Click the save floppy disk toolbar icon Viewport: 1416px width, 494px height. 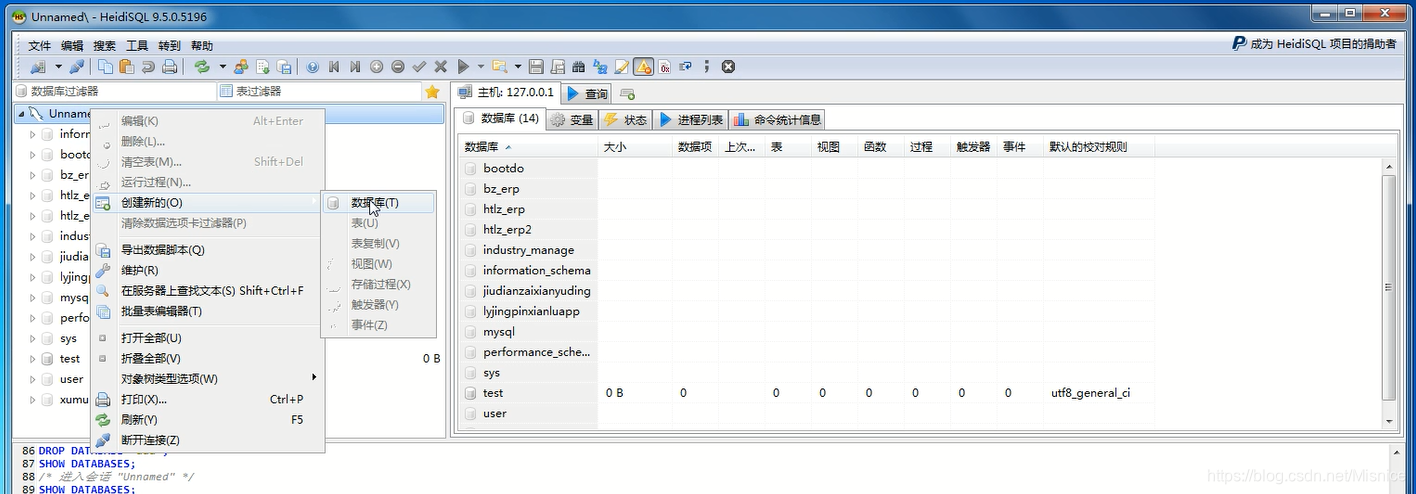(x=536, y=67)
